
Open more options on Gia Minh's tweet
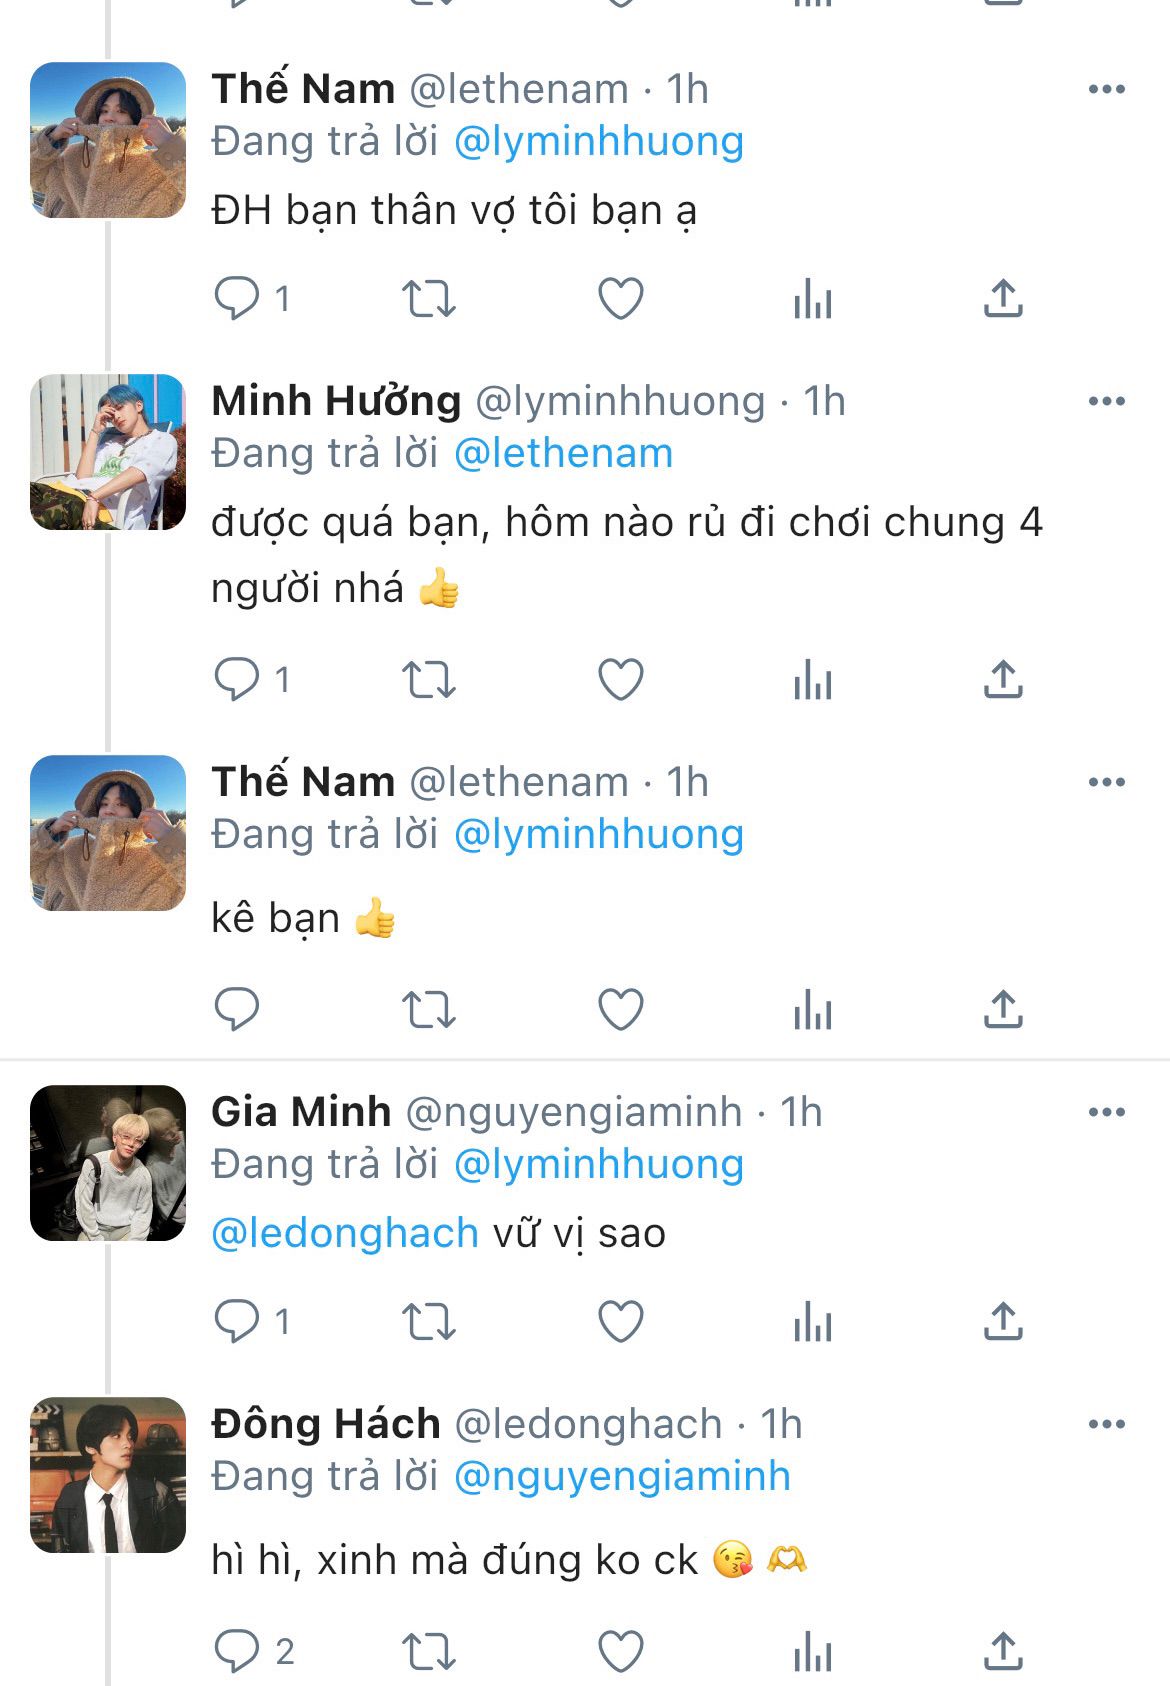(1106, 1112)
